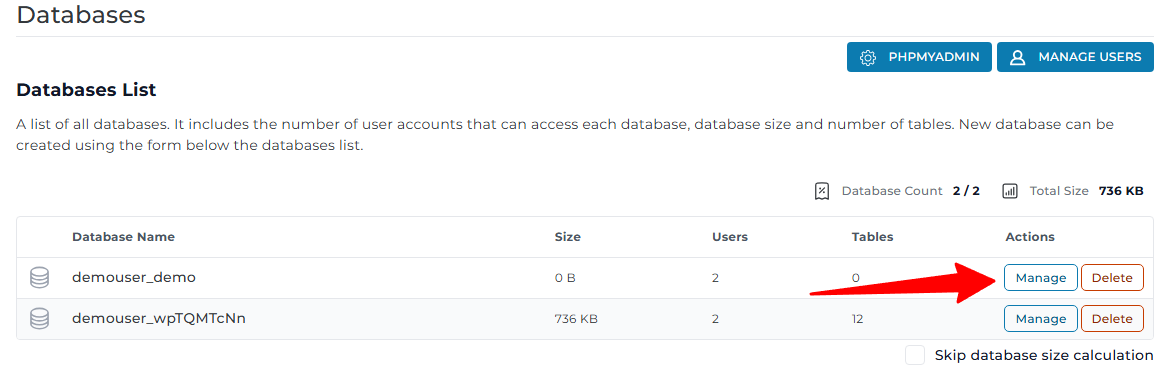
Task: Click the Database Name column header
Action: click(123, 237)
